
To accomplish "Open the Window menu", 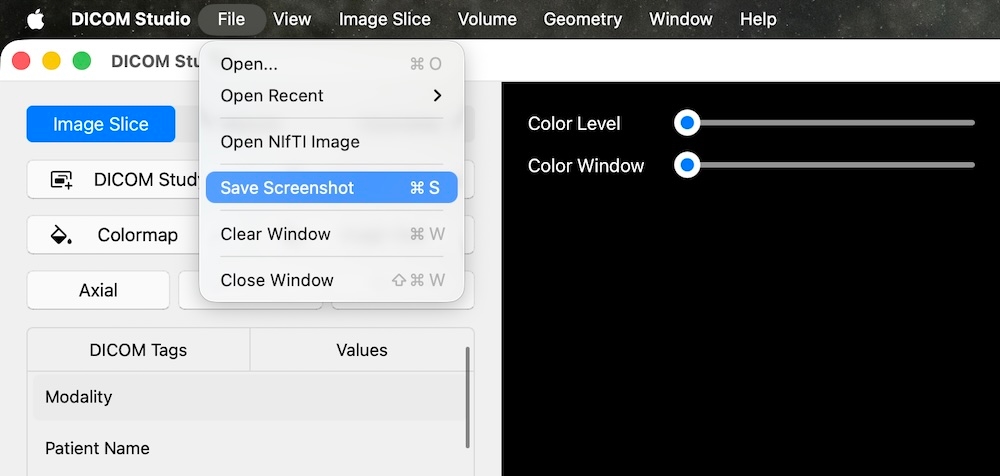I will (680, 19).
